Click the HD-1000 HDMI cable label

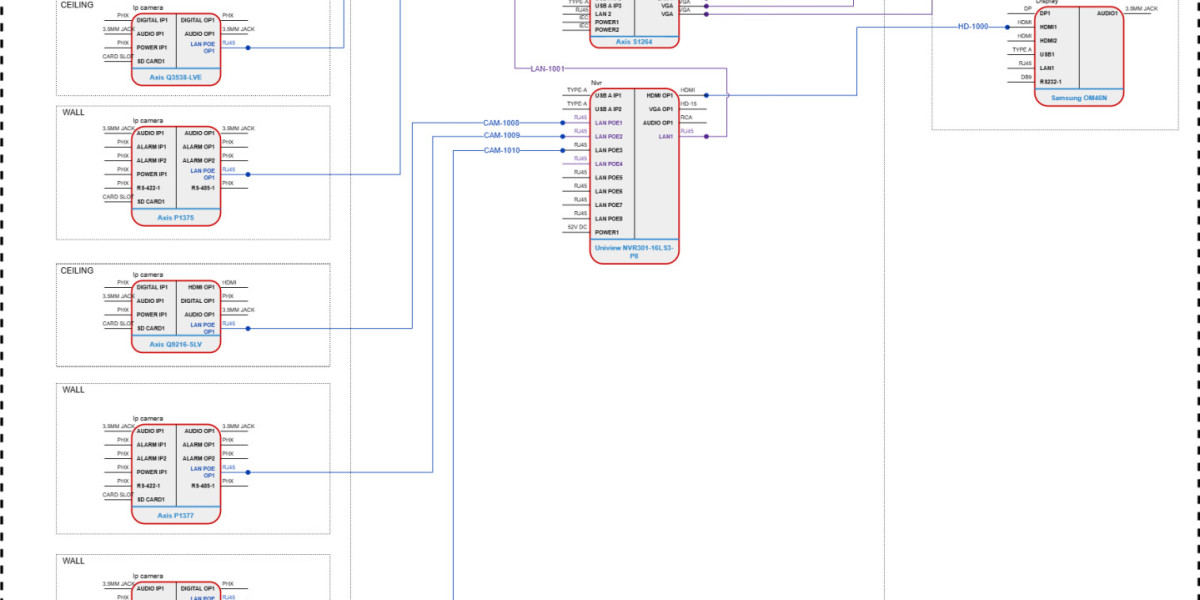point(973,26)
